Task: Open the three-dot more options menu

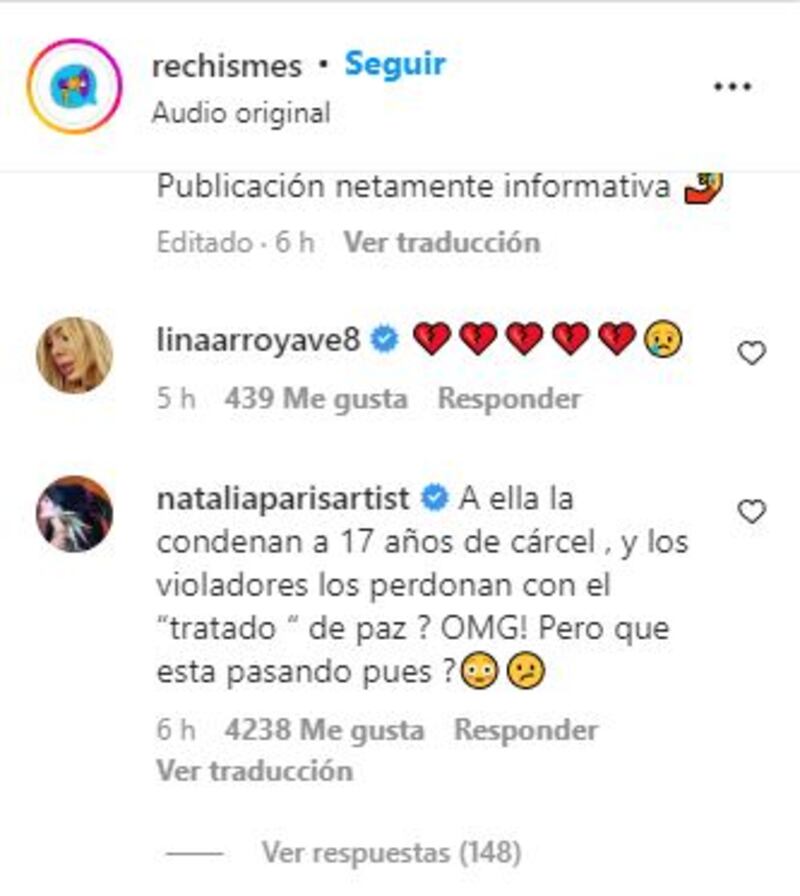Action: click(733, 87)
